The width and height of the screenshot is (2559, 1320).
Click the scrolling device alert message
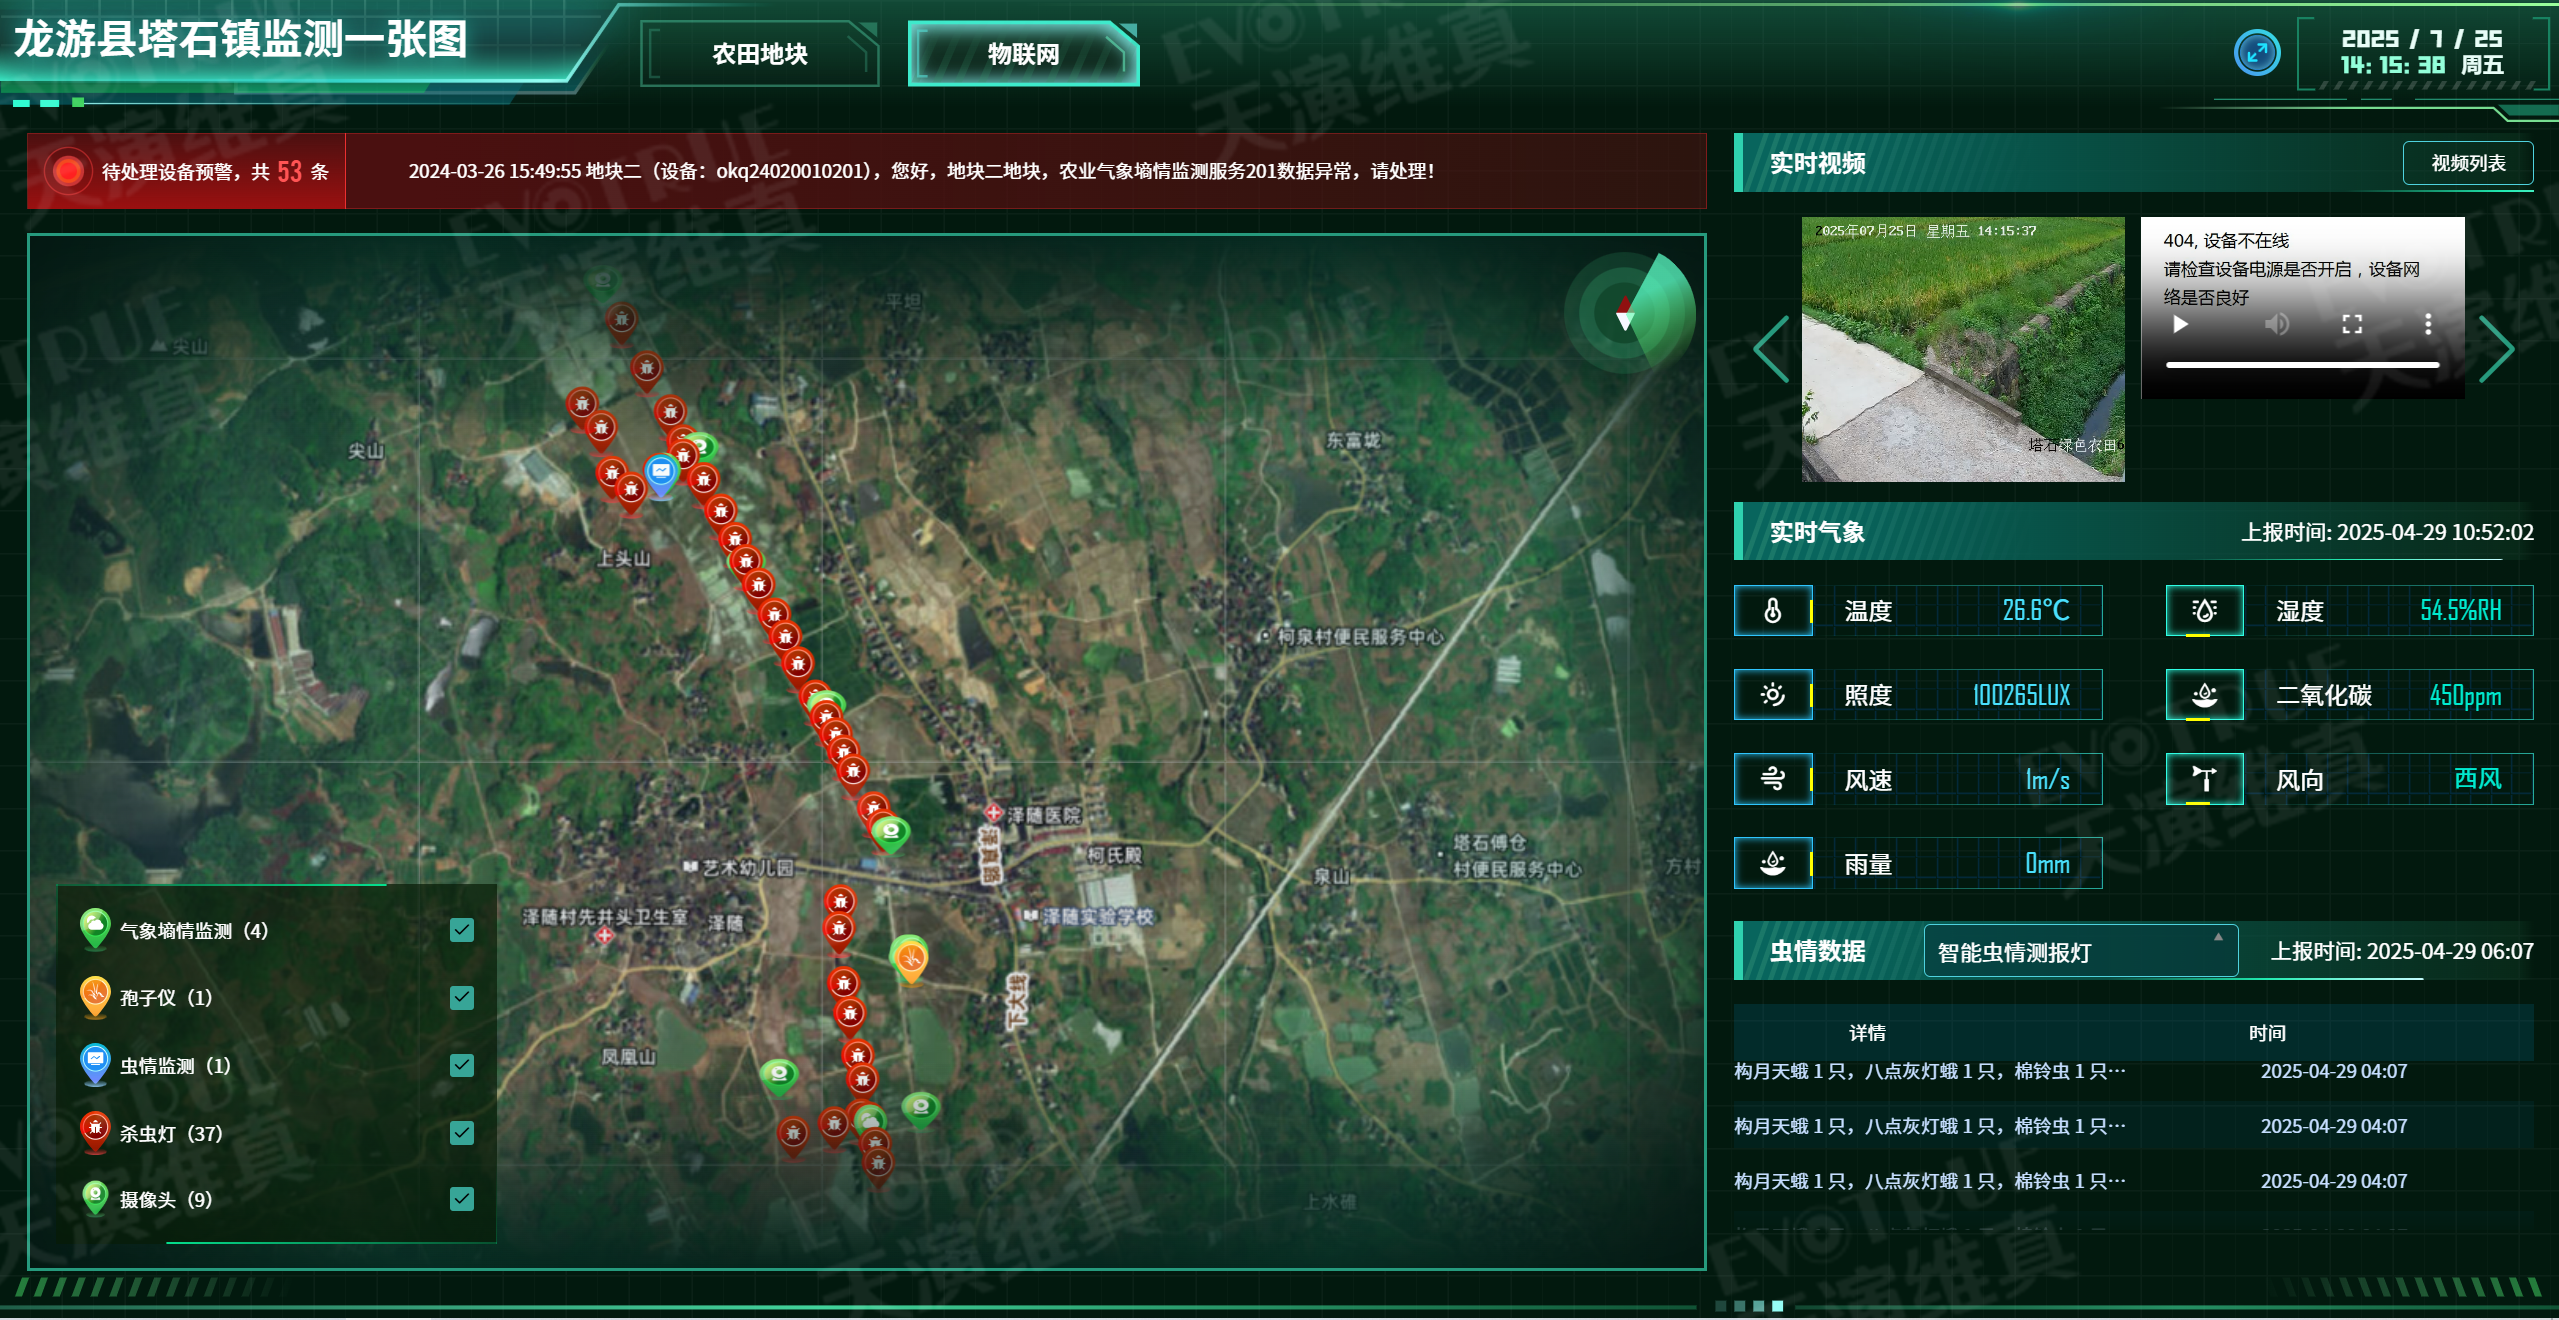(x=920, y=171)
